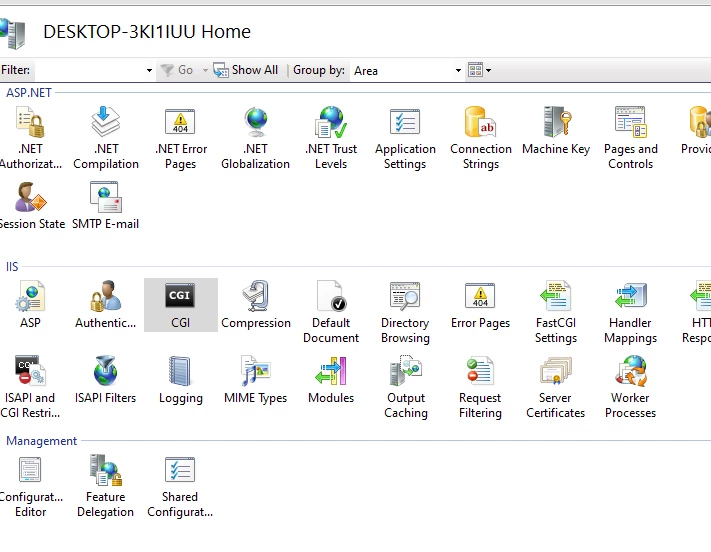Collapse the ASP.NET group header
The width and height of the screenshot is (711, 552).
coord(29,93)
